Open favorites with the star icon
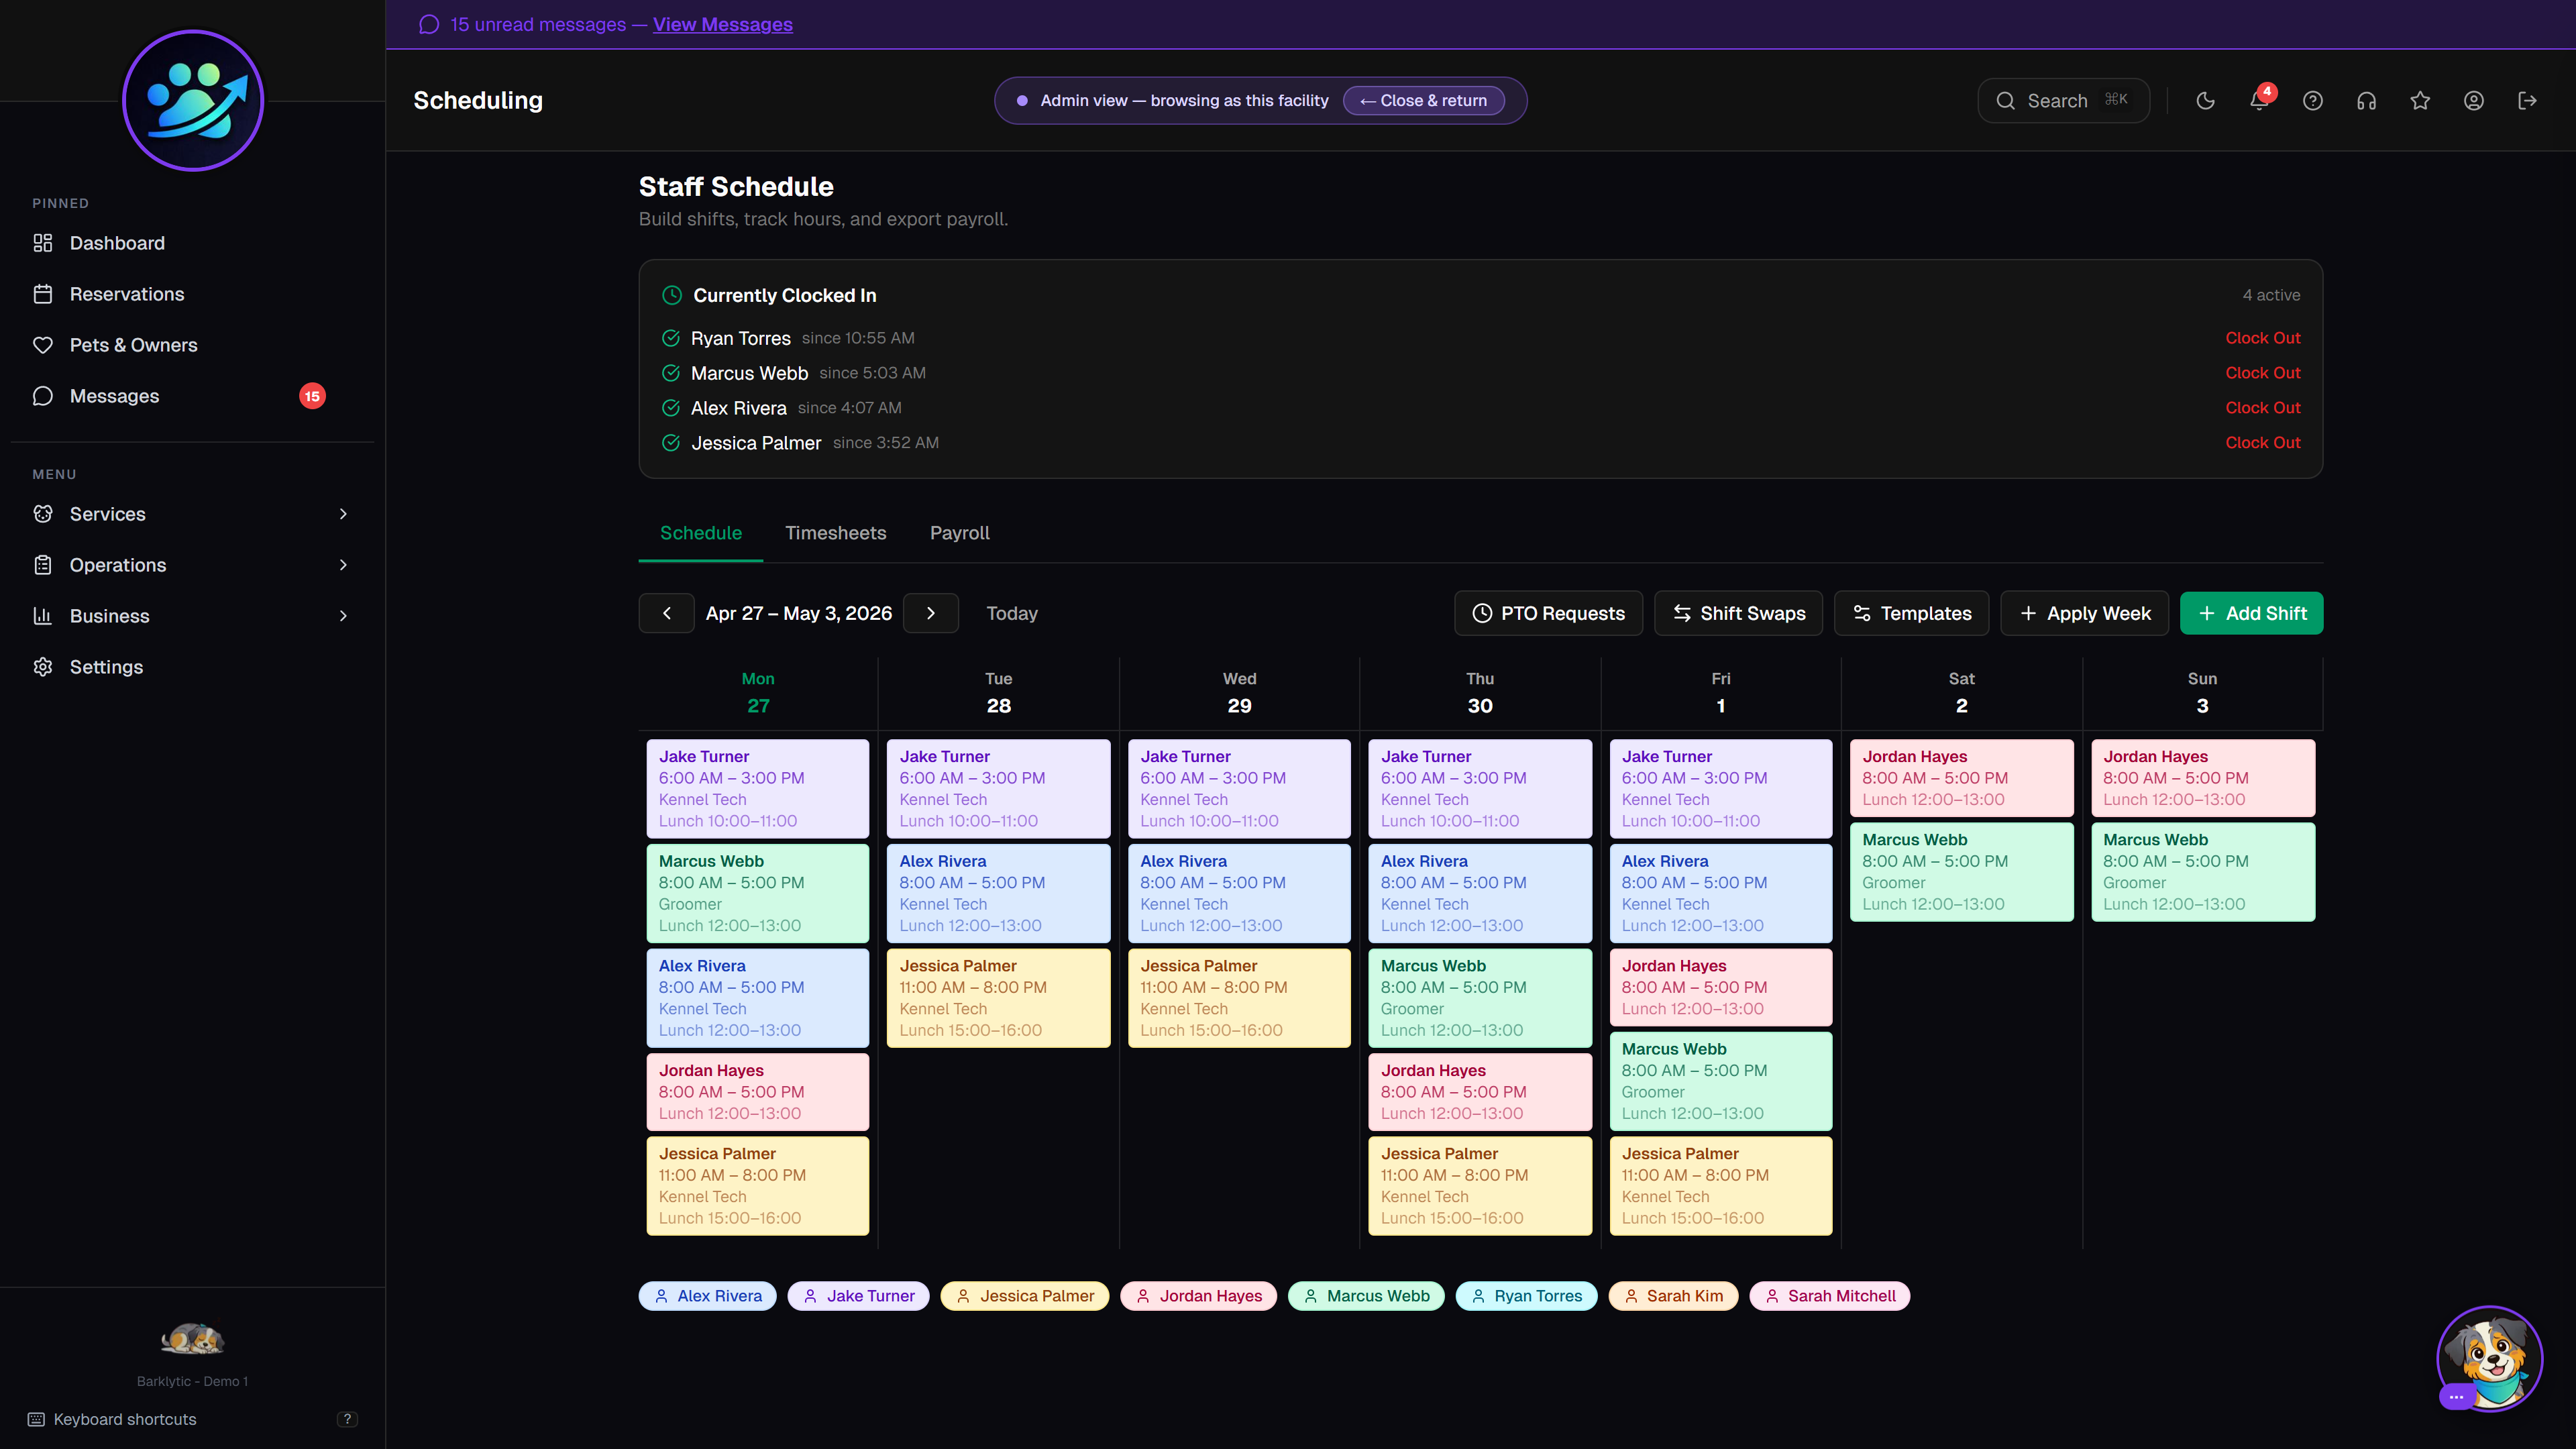 pyautogui.click(x=2420, y=100)
